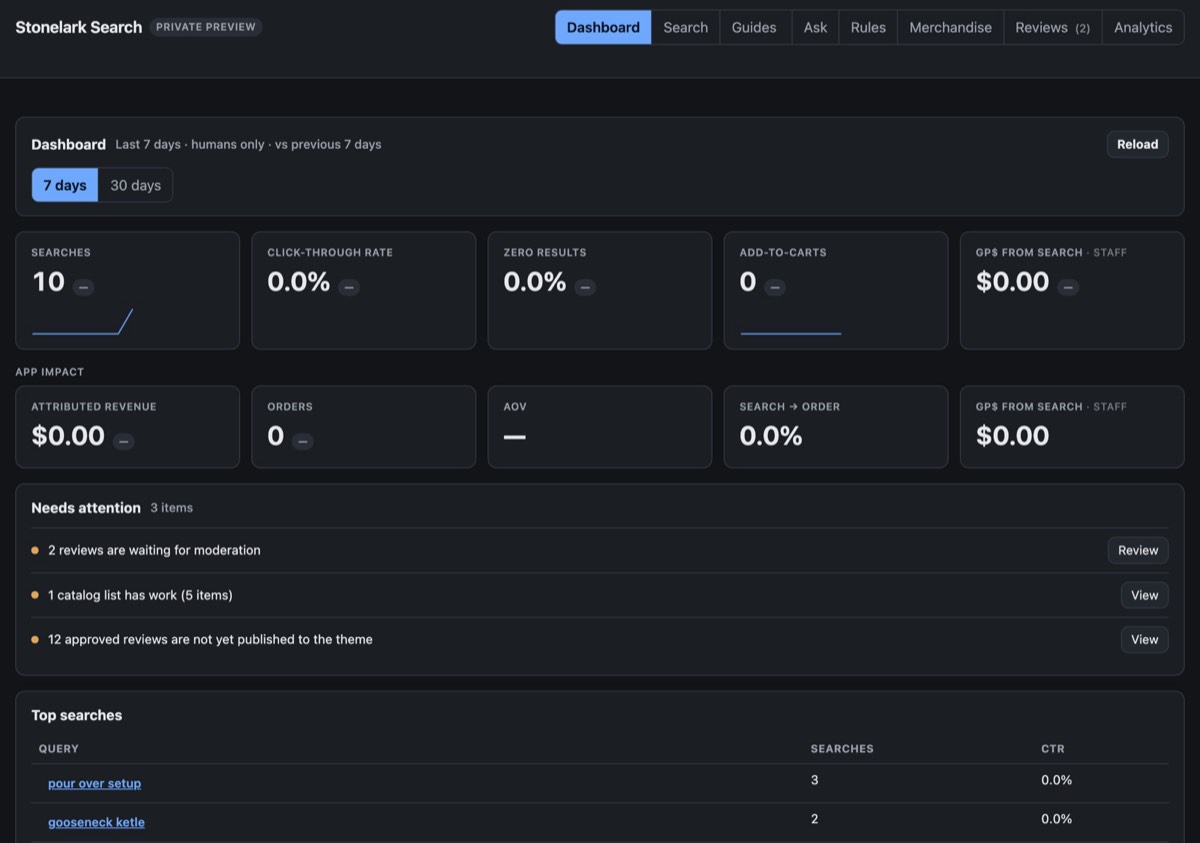
Task: Open the 'pour over setup' query link
Action: [94, 783]
